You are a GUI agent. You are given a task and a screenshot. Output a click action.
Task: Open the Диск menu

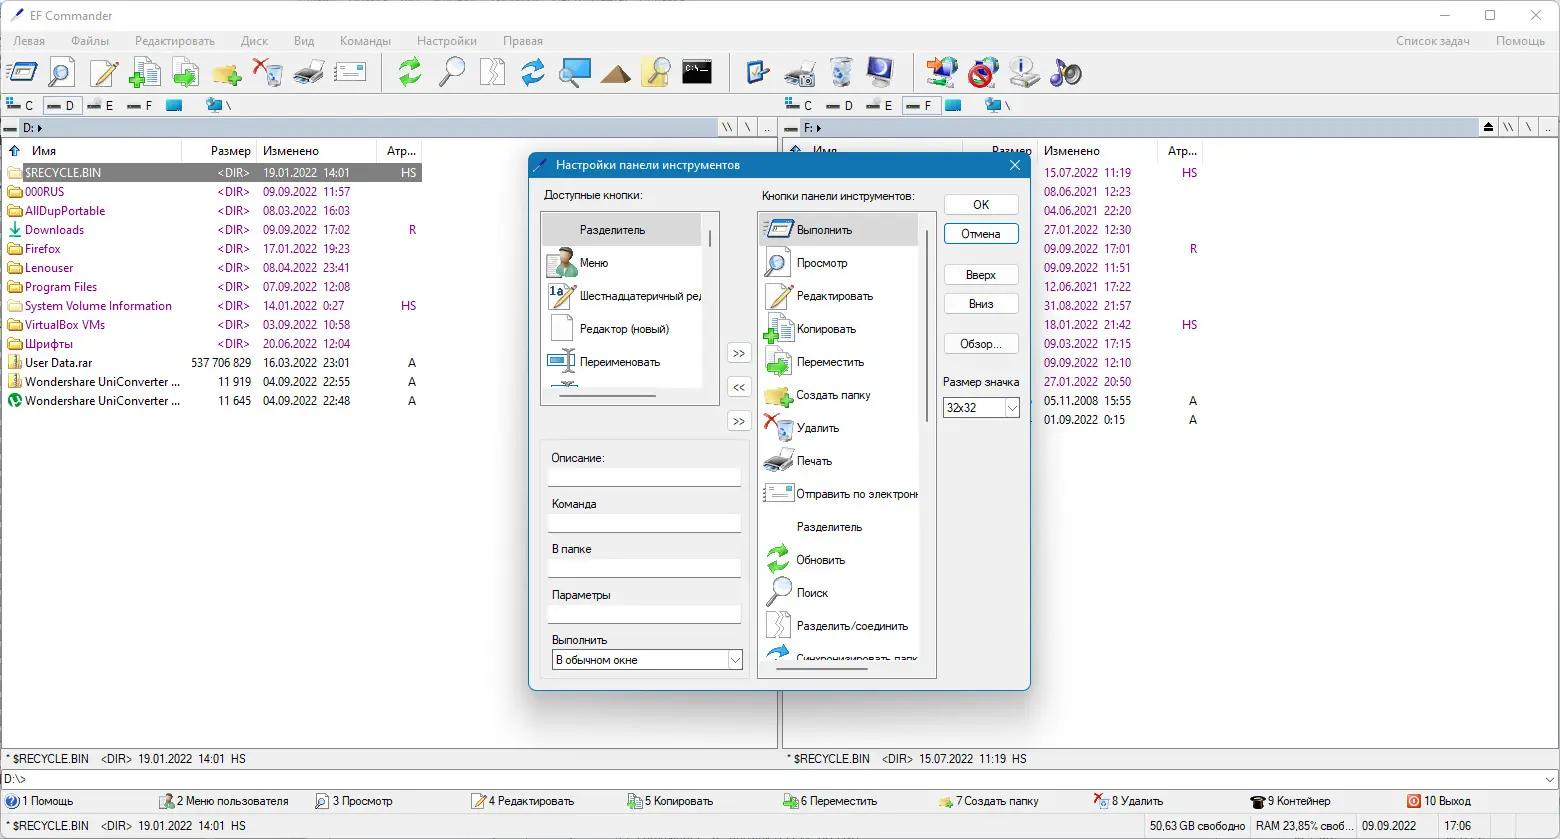coord(254,41)
